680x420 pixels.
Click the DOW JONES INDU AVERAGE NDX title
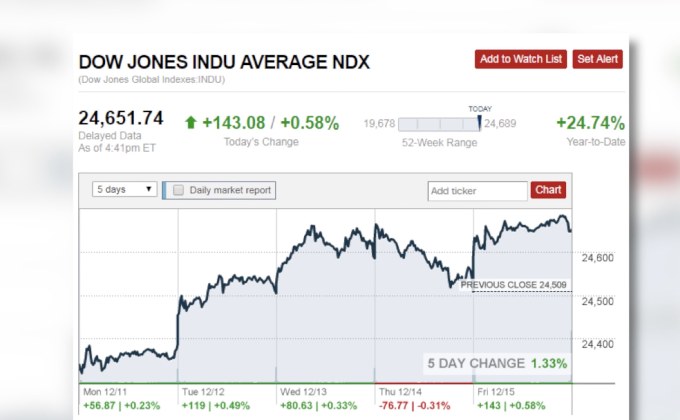(224, 62)
